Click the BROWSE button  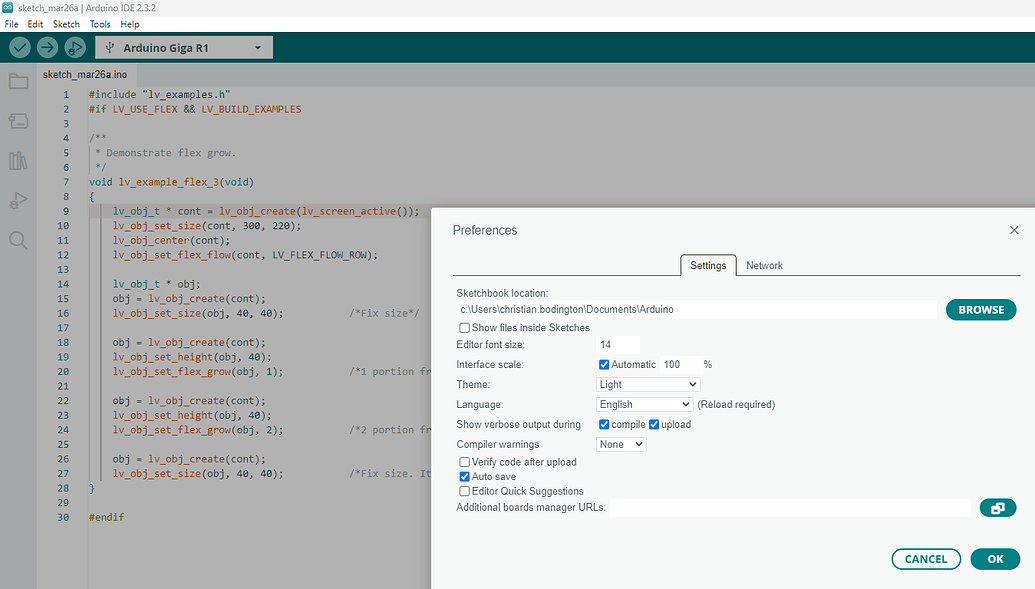(x=981, y=310)
